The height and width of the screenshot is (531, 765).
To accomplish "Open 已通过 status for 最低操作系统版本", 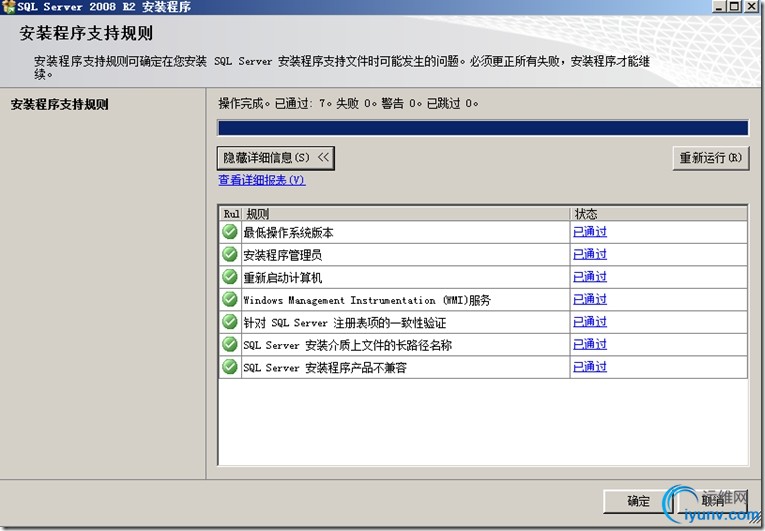I will [590, 232].
